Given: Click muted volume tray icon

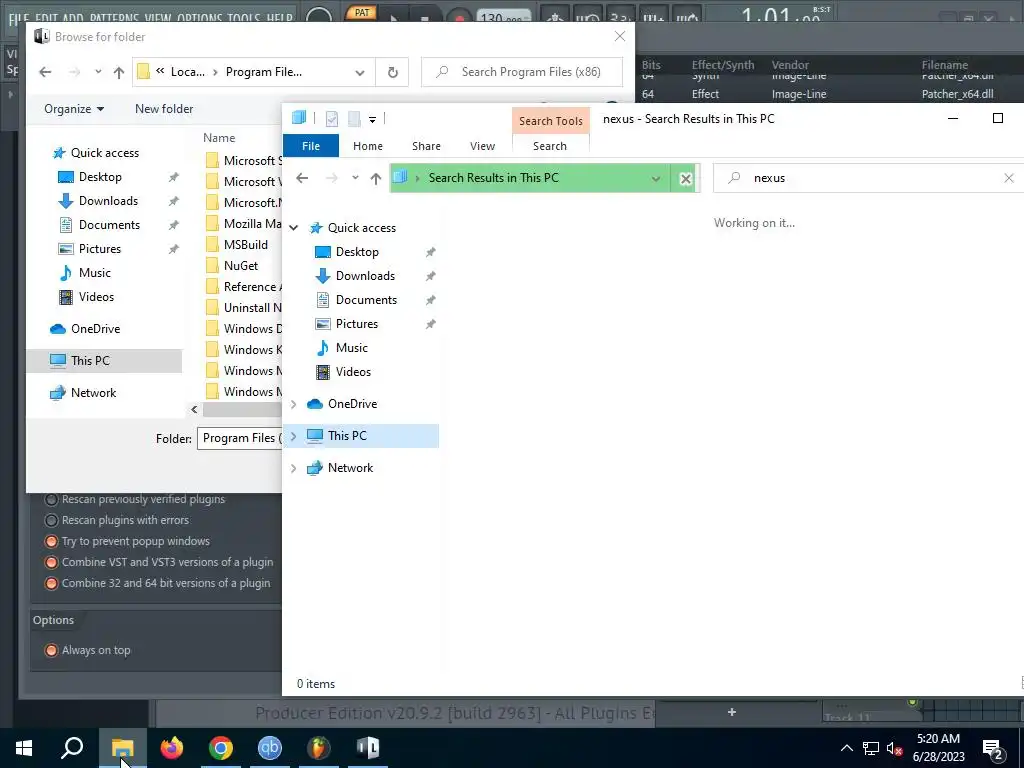Looking at the screenshot, I should click(895, 748).
